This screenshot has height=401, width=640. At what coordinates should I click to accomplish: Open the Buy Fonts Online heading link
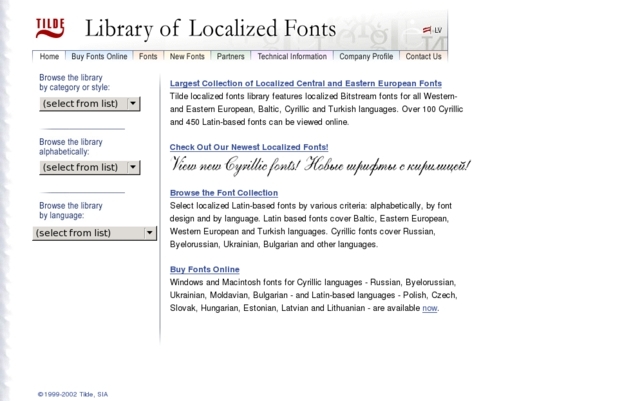pos(205,269)
